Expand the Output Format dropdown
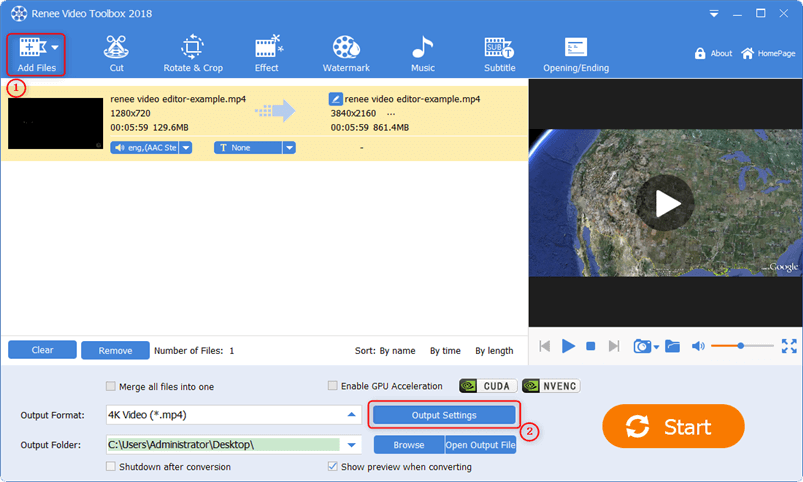The width and height of the screenshot is (803, 482). point(351,415)
